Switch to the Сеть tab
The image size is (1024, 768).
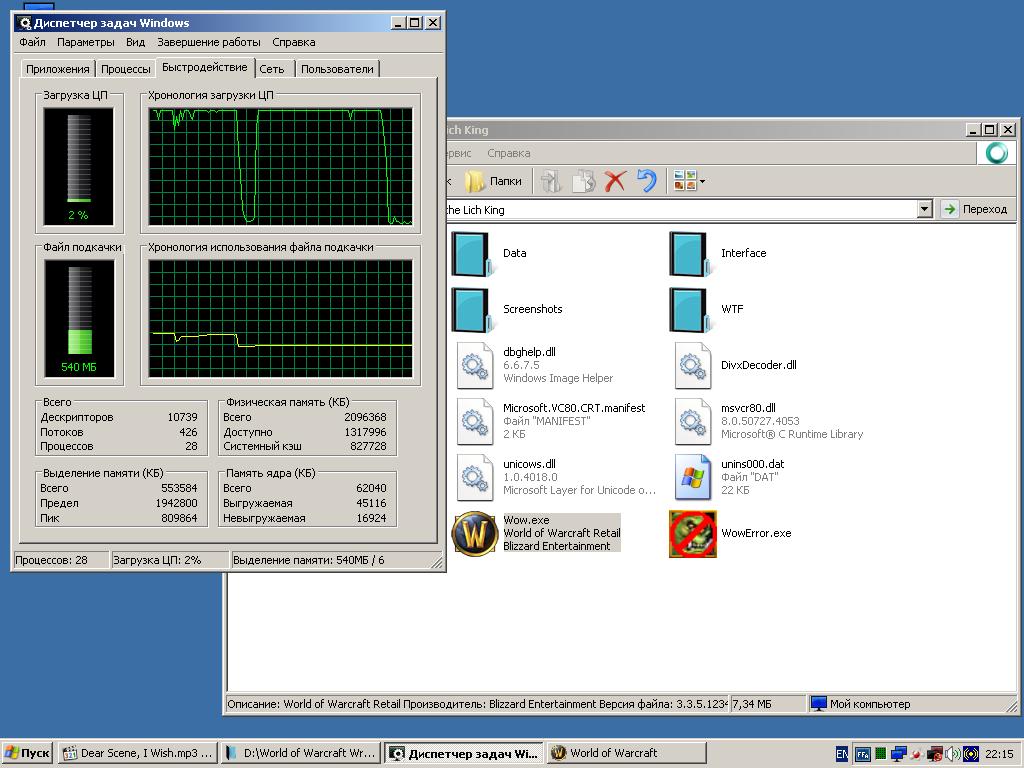[x=272, y=69]
